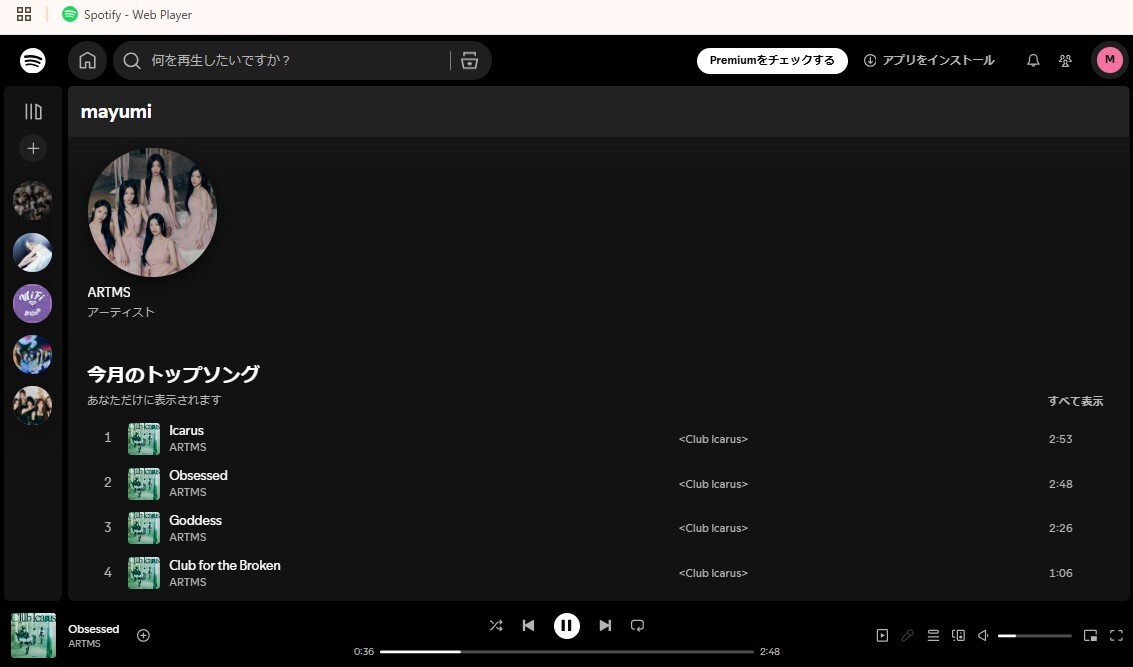The image size is (1133, 667).
Task: Click now playing album cover
Action: point(33,635)
